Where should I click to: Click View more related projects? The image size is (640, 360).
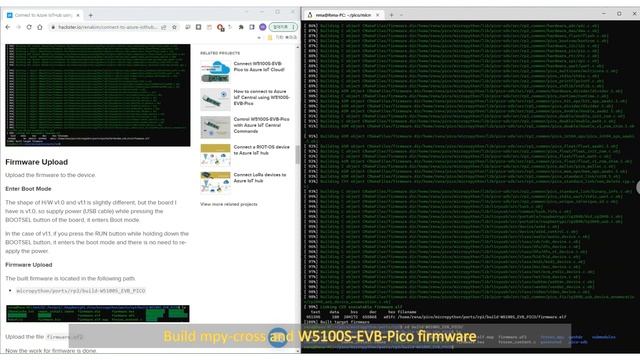coord(229,204)
